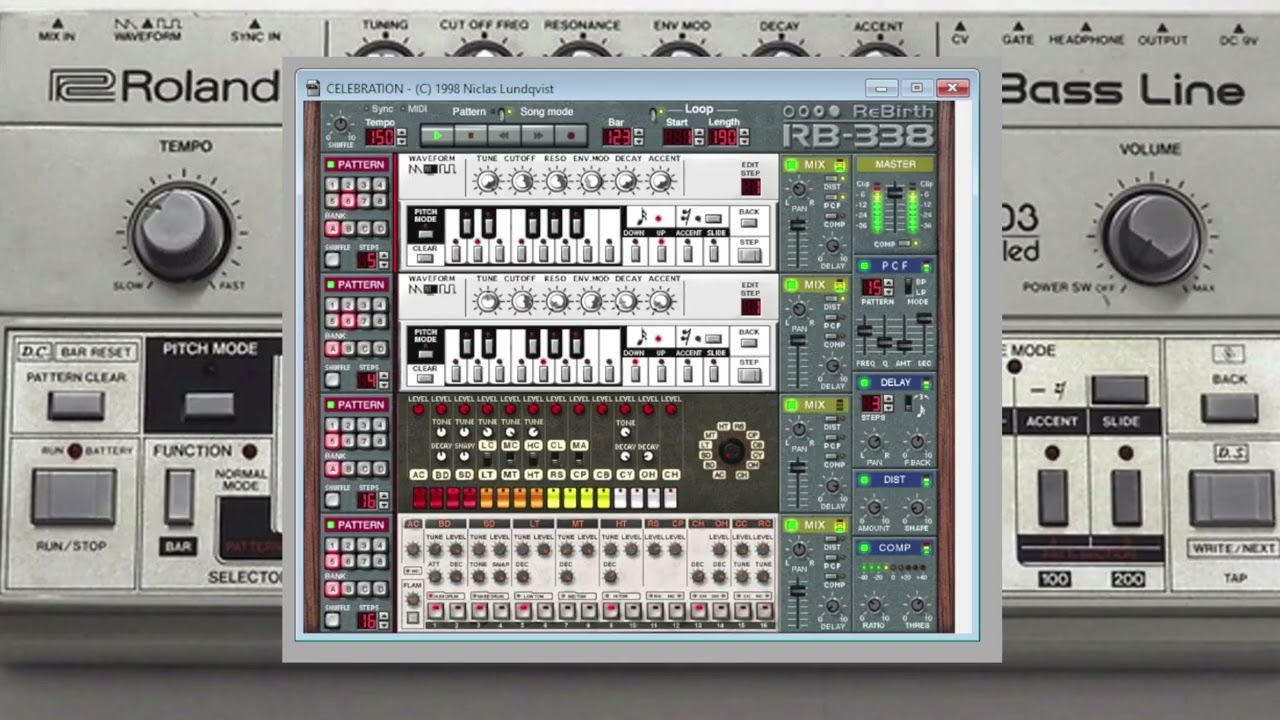This screenshot has height=720, width=1280.
Task: Click the Dist section's Shape knob
Action: (917, 507)
